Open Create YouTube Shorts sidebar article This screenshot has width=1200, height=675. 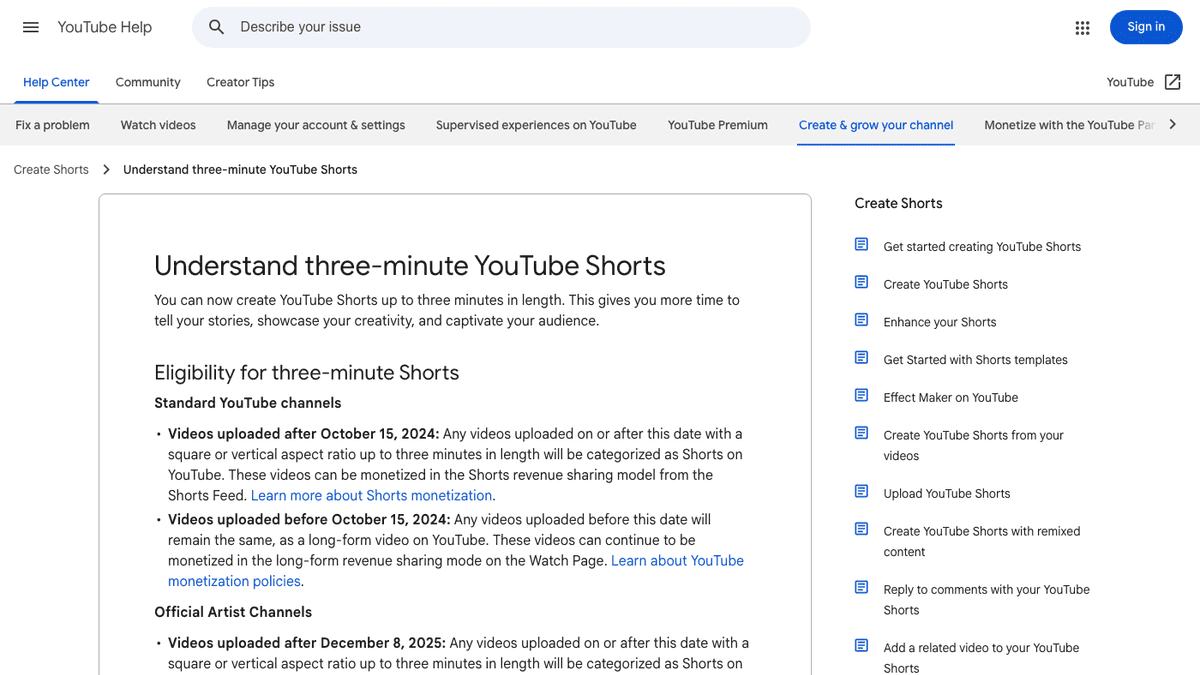(945, 285)
